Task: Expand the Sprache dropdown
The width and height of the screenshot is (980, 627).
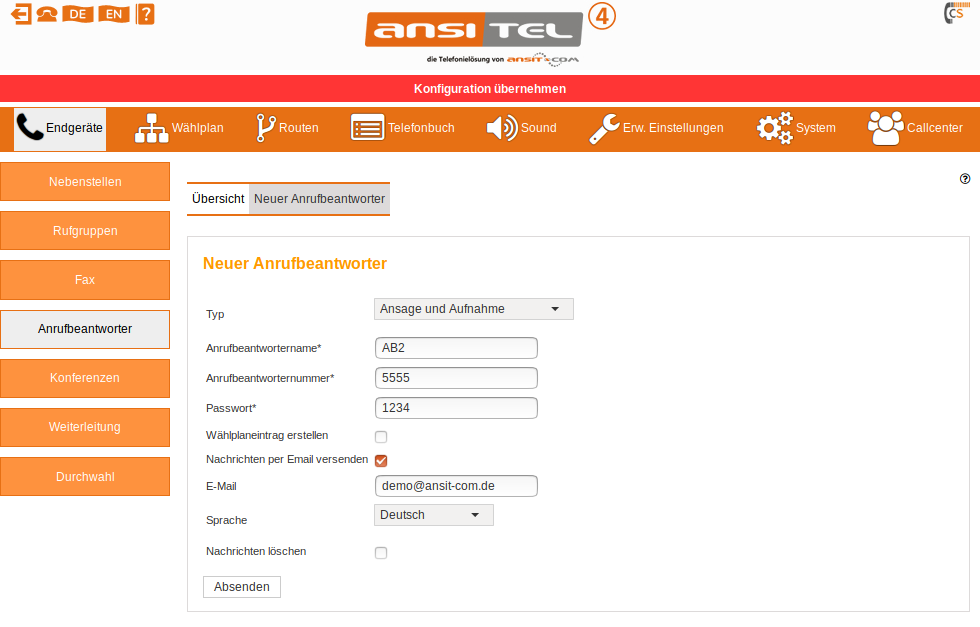Action: click(434, 515)
